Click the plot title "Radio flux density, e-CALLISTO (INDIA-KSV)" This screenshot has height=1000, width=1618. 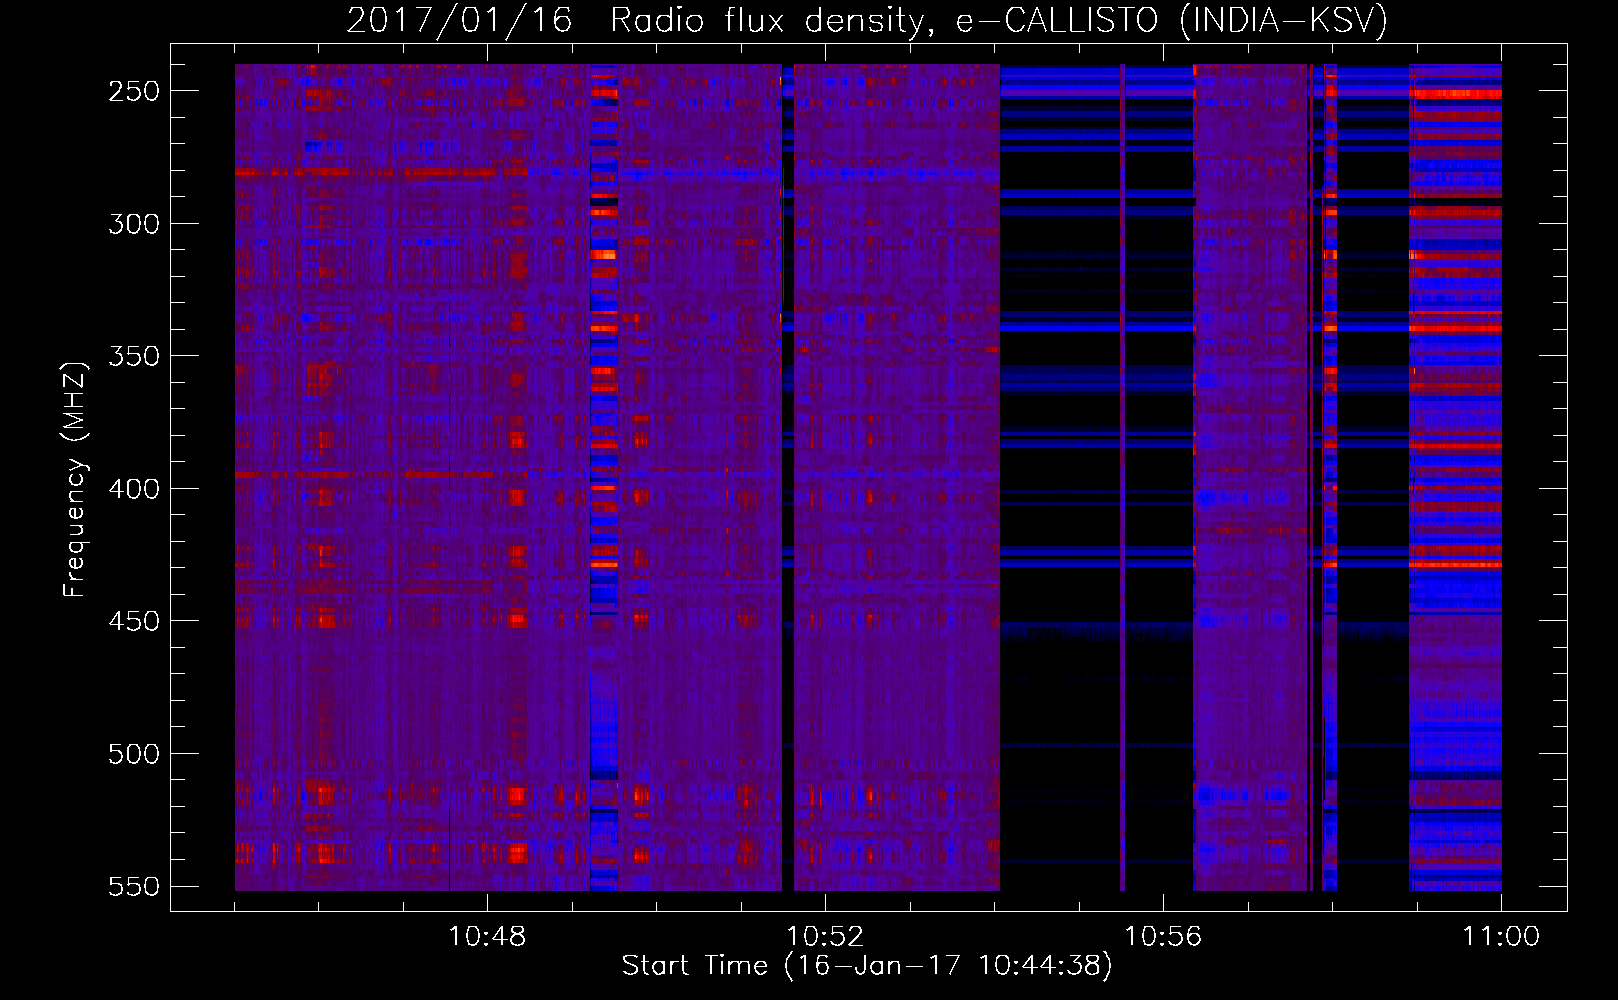pyautogui.click(x=999, y=20)
